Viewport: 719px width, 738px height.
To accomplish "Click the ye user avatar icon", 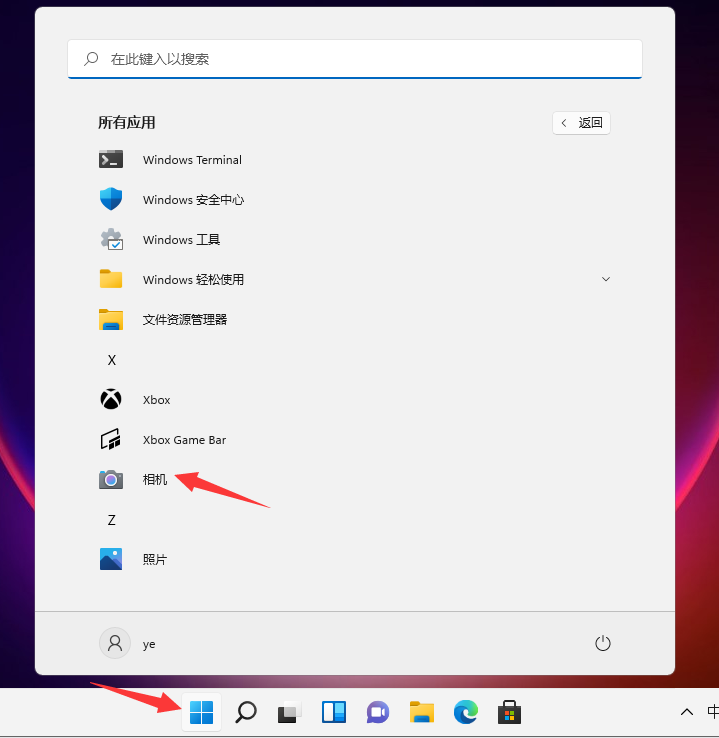I will coord(115,643).
